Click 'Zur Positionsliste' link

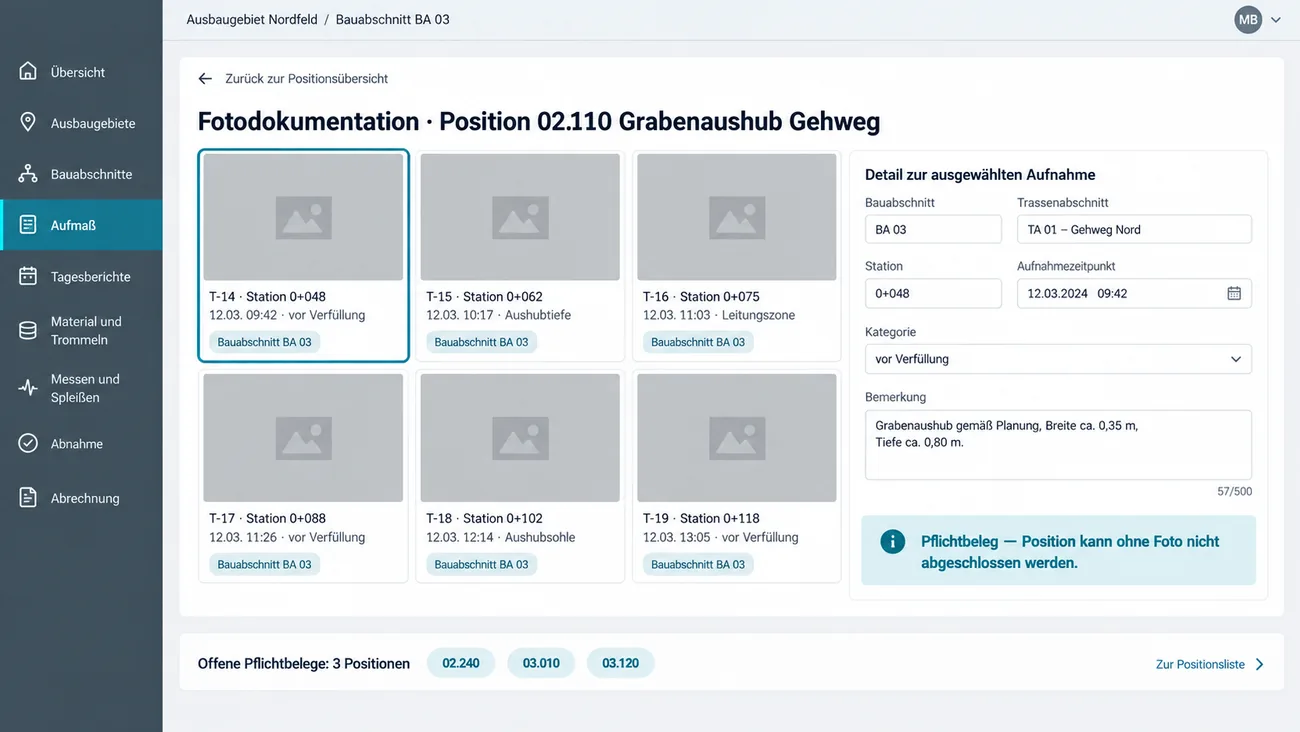(x=1200, y=664)
